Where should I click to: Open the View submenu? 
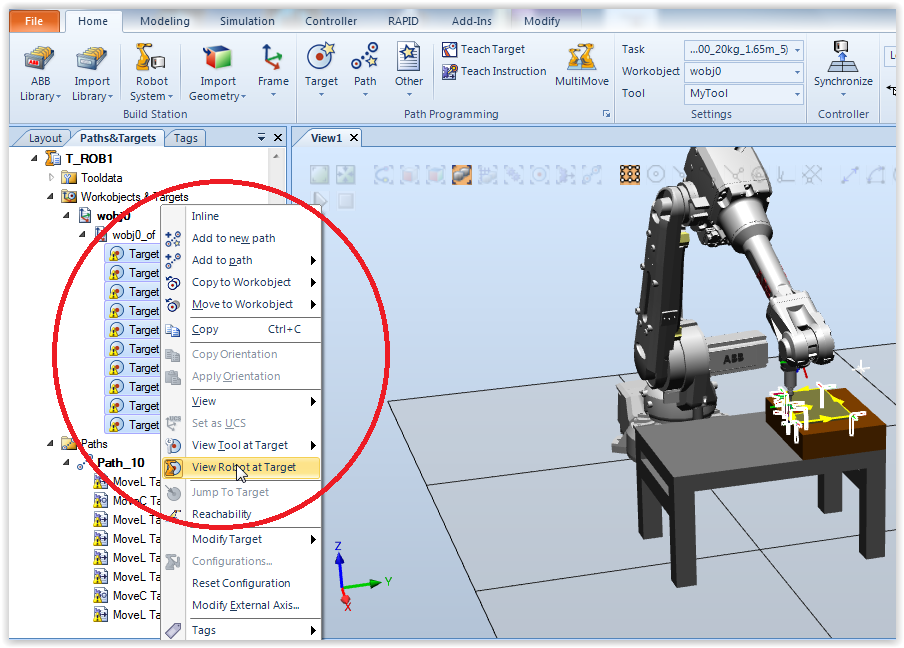click(x=241, y=401)
